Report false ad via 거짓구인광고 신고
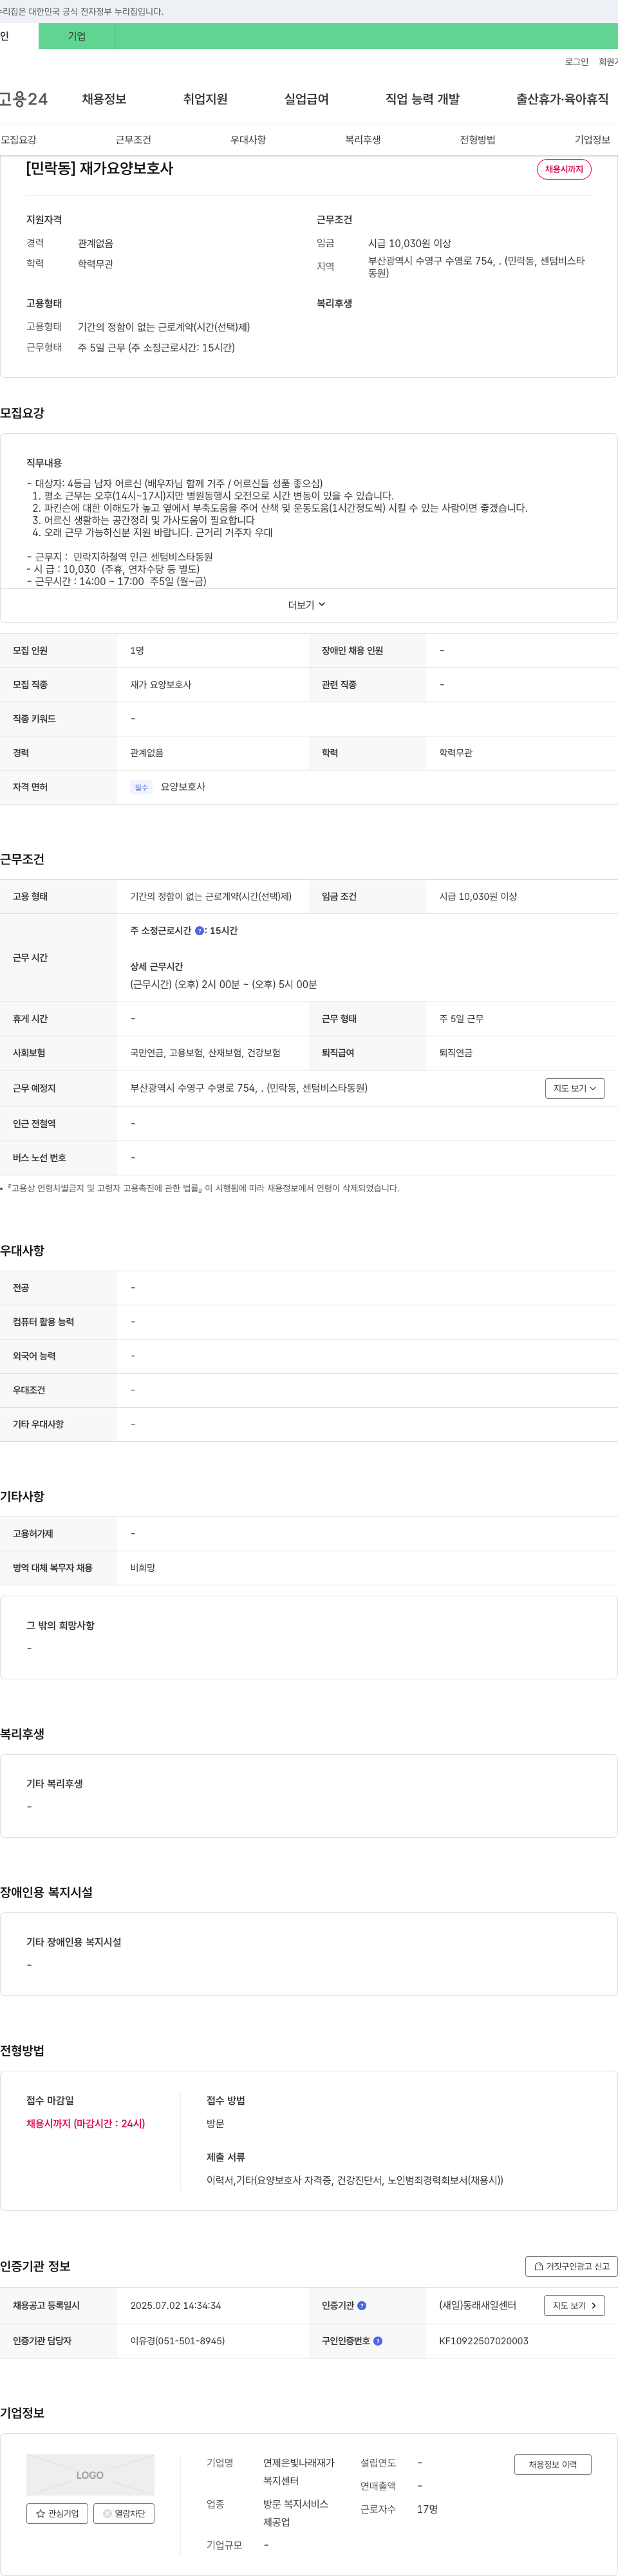Image resolution: width=618 pixels, height=2576 pixels. pyautogui.click(x=571, y=2266)
